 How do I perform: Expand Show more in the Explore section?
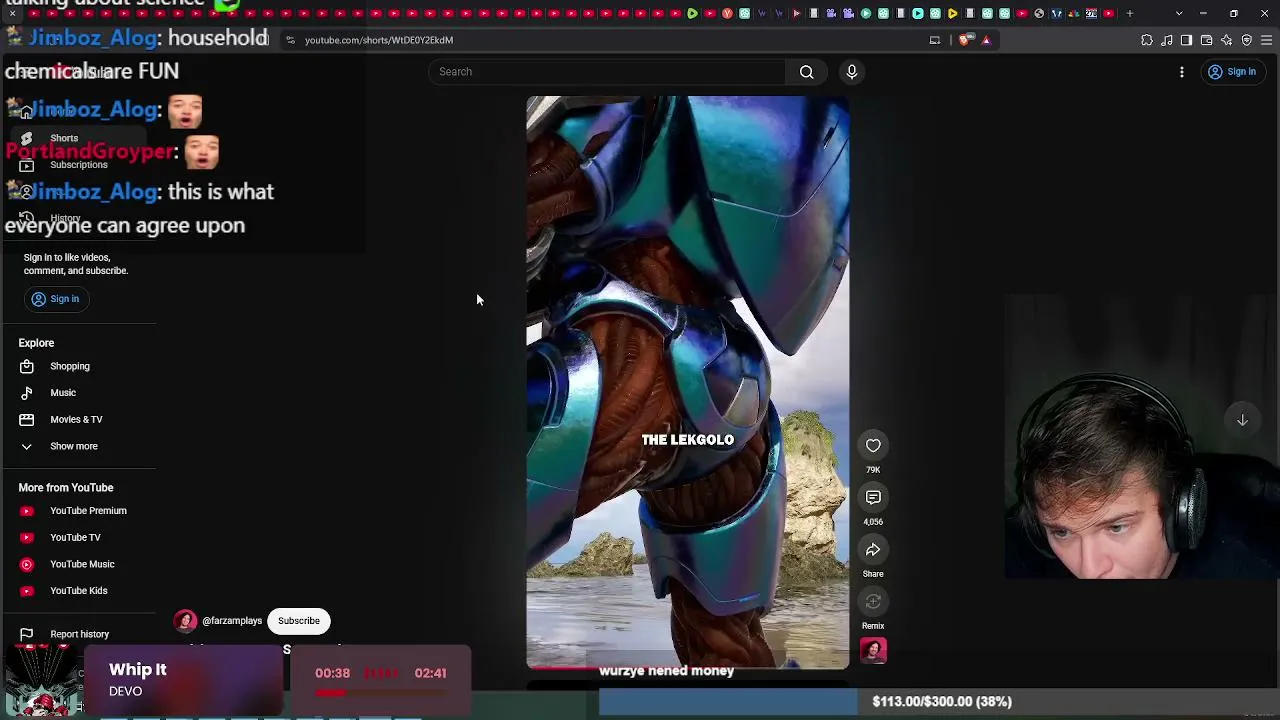[74, 446]
